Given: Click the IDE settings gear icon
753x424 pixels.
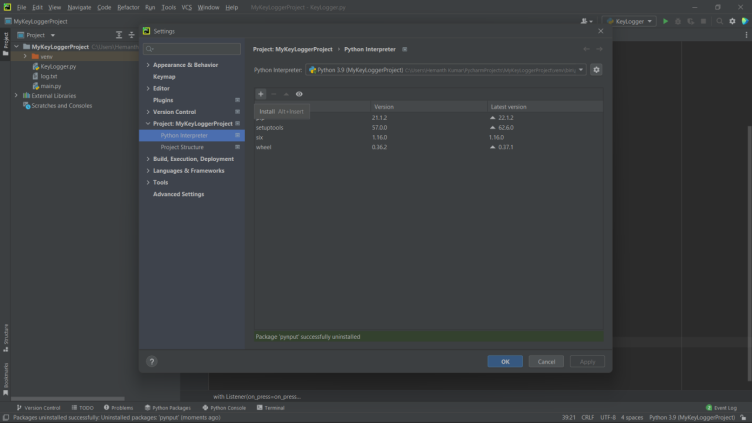Looking at the screenshot, I should click(x=732, y=21).
